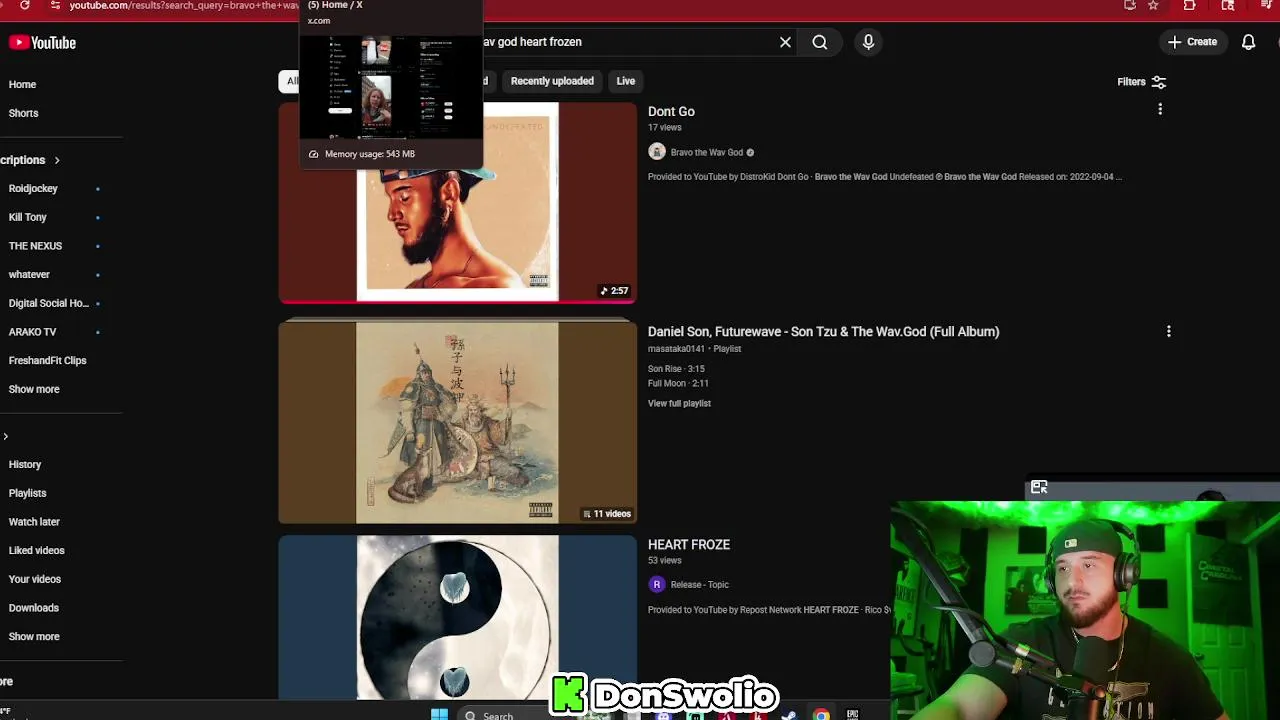Open the three-dot menu for Daniel Son playlist

point(1168,331)
